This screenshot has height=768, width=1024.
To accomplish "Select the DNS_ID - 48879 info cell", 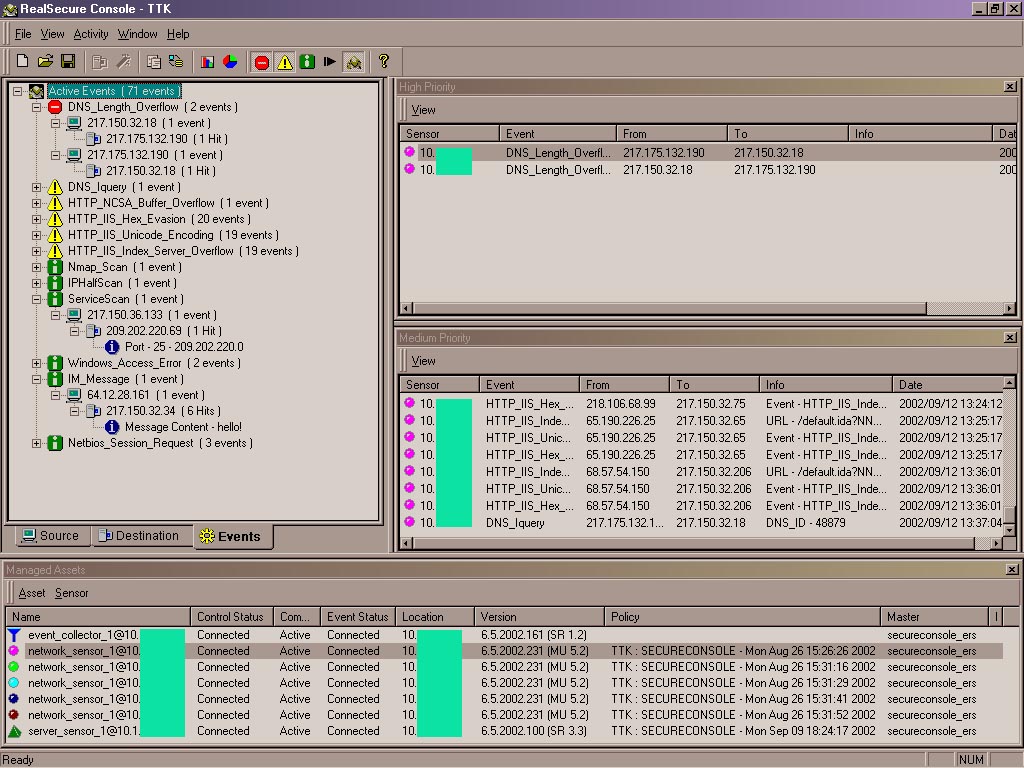I will click(x=805, y=522).
